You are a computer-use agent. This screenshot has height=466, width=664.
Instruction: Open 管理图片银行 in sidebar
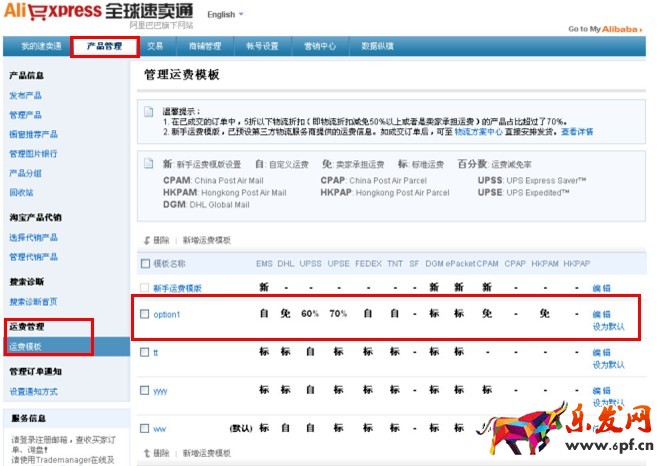pyautogui.click(x=33, y=154)
